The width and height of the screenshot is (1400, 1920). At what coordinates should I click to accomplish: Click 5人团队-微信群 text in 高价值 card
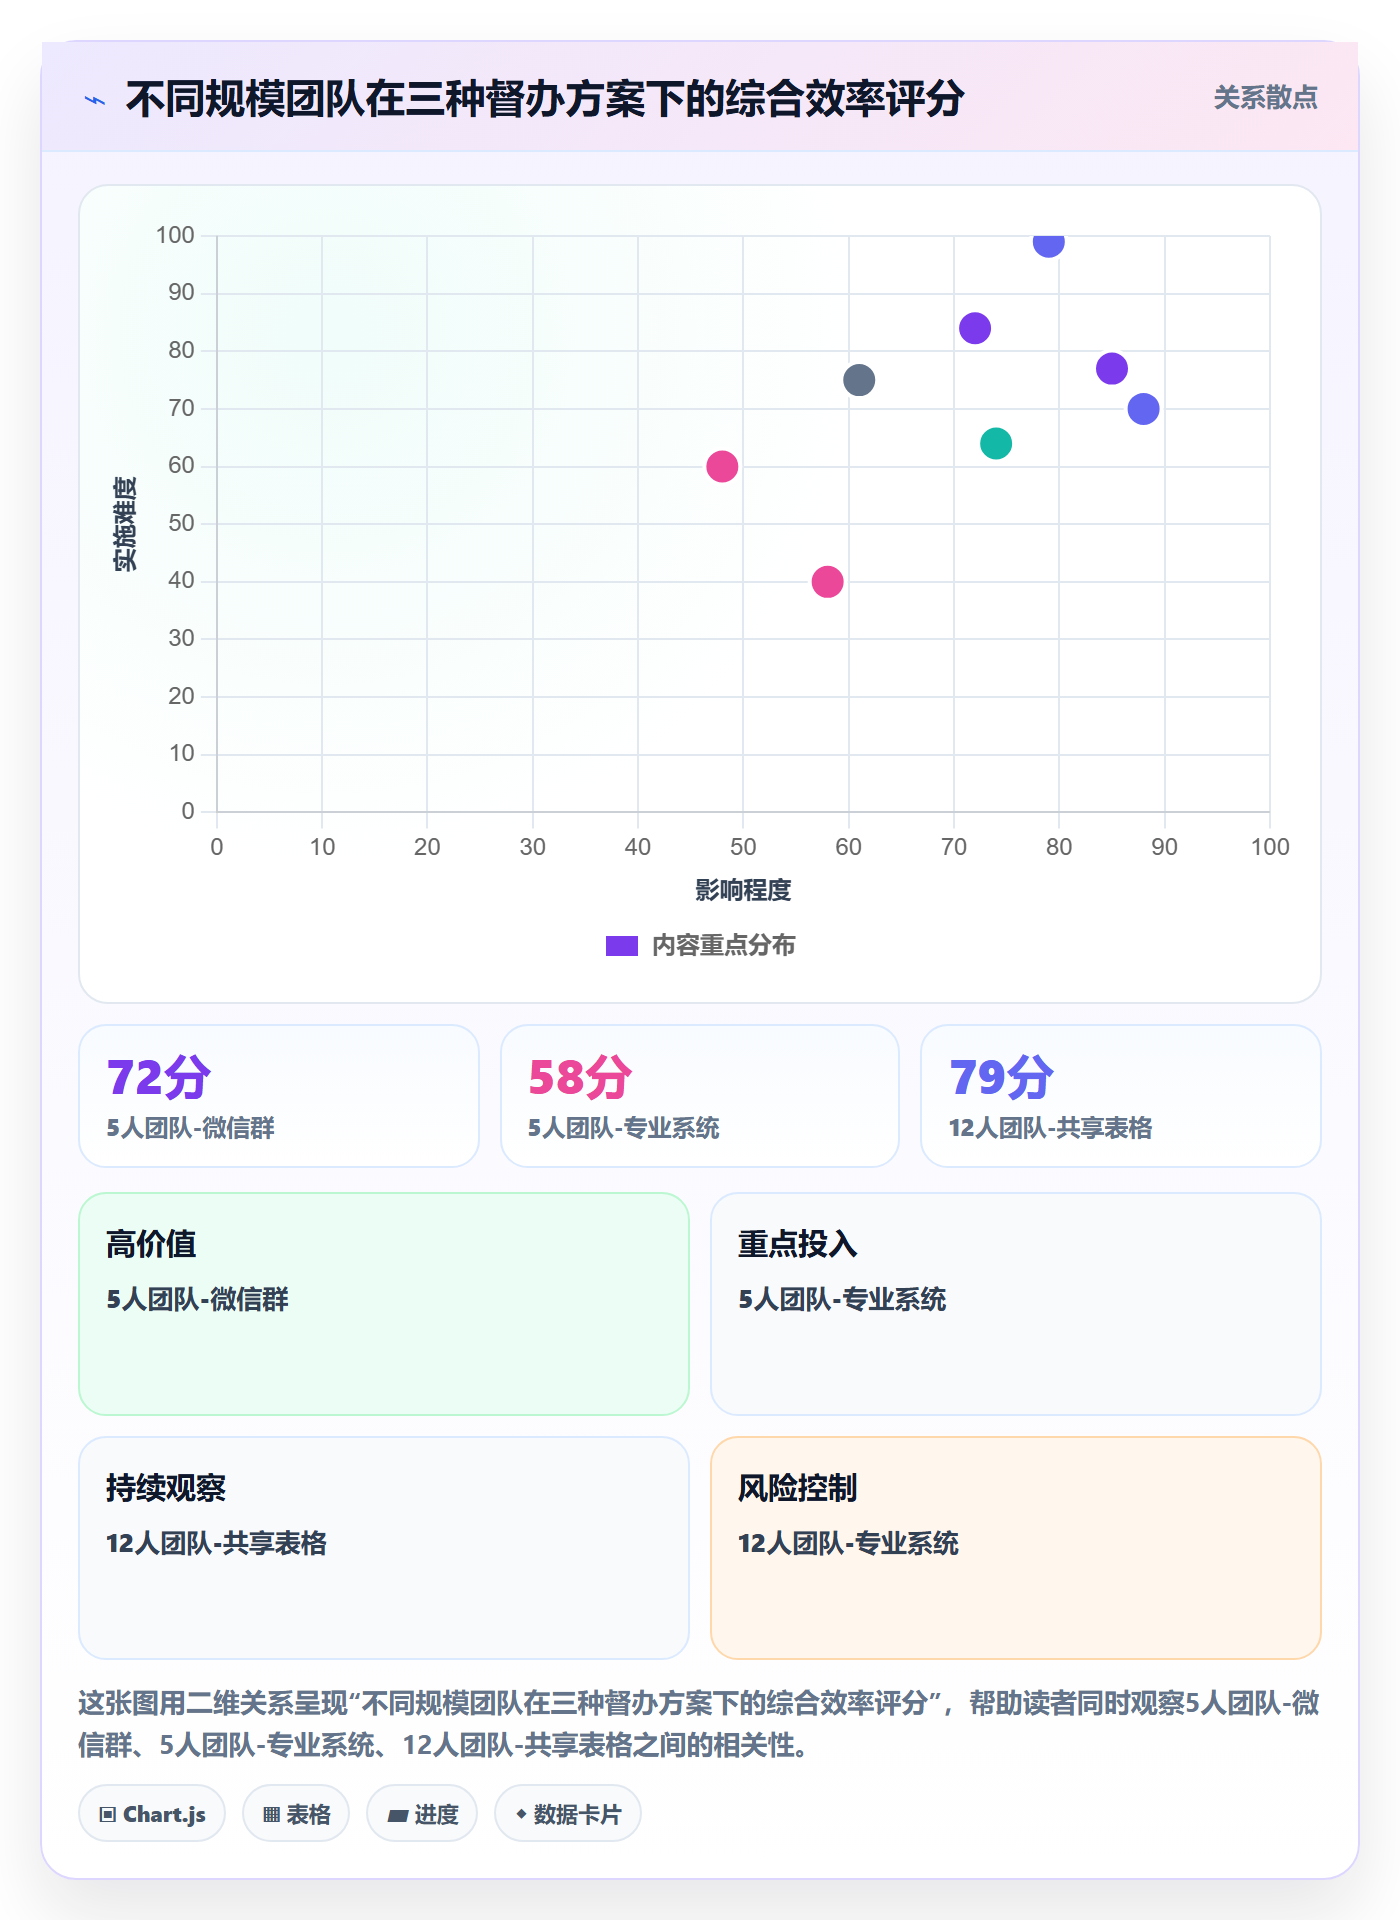(197, 1299)
